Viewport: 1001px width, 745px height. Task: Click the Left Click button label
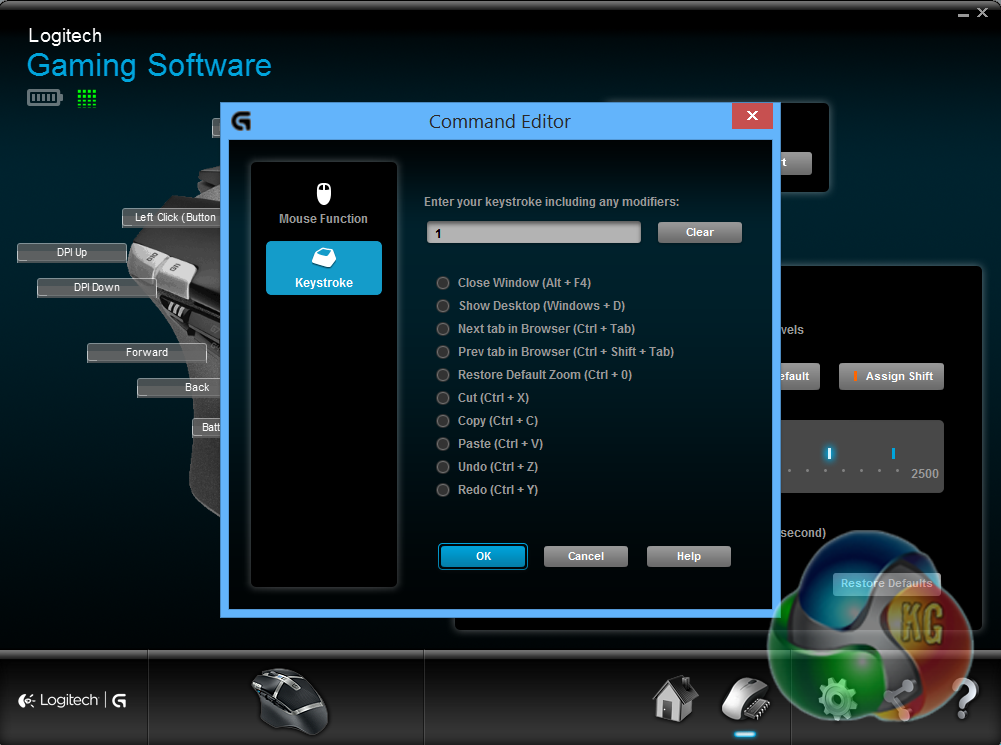click(171, 218)
